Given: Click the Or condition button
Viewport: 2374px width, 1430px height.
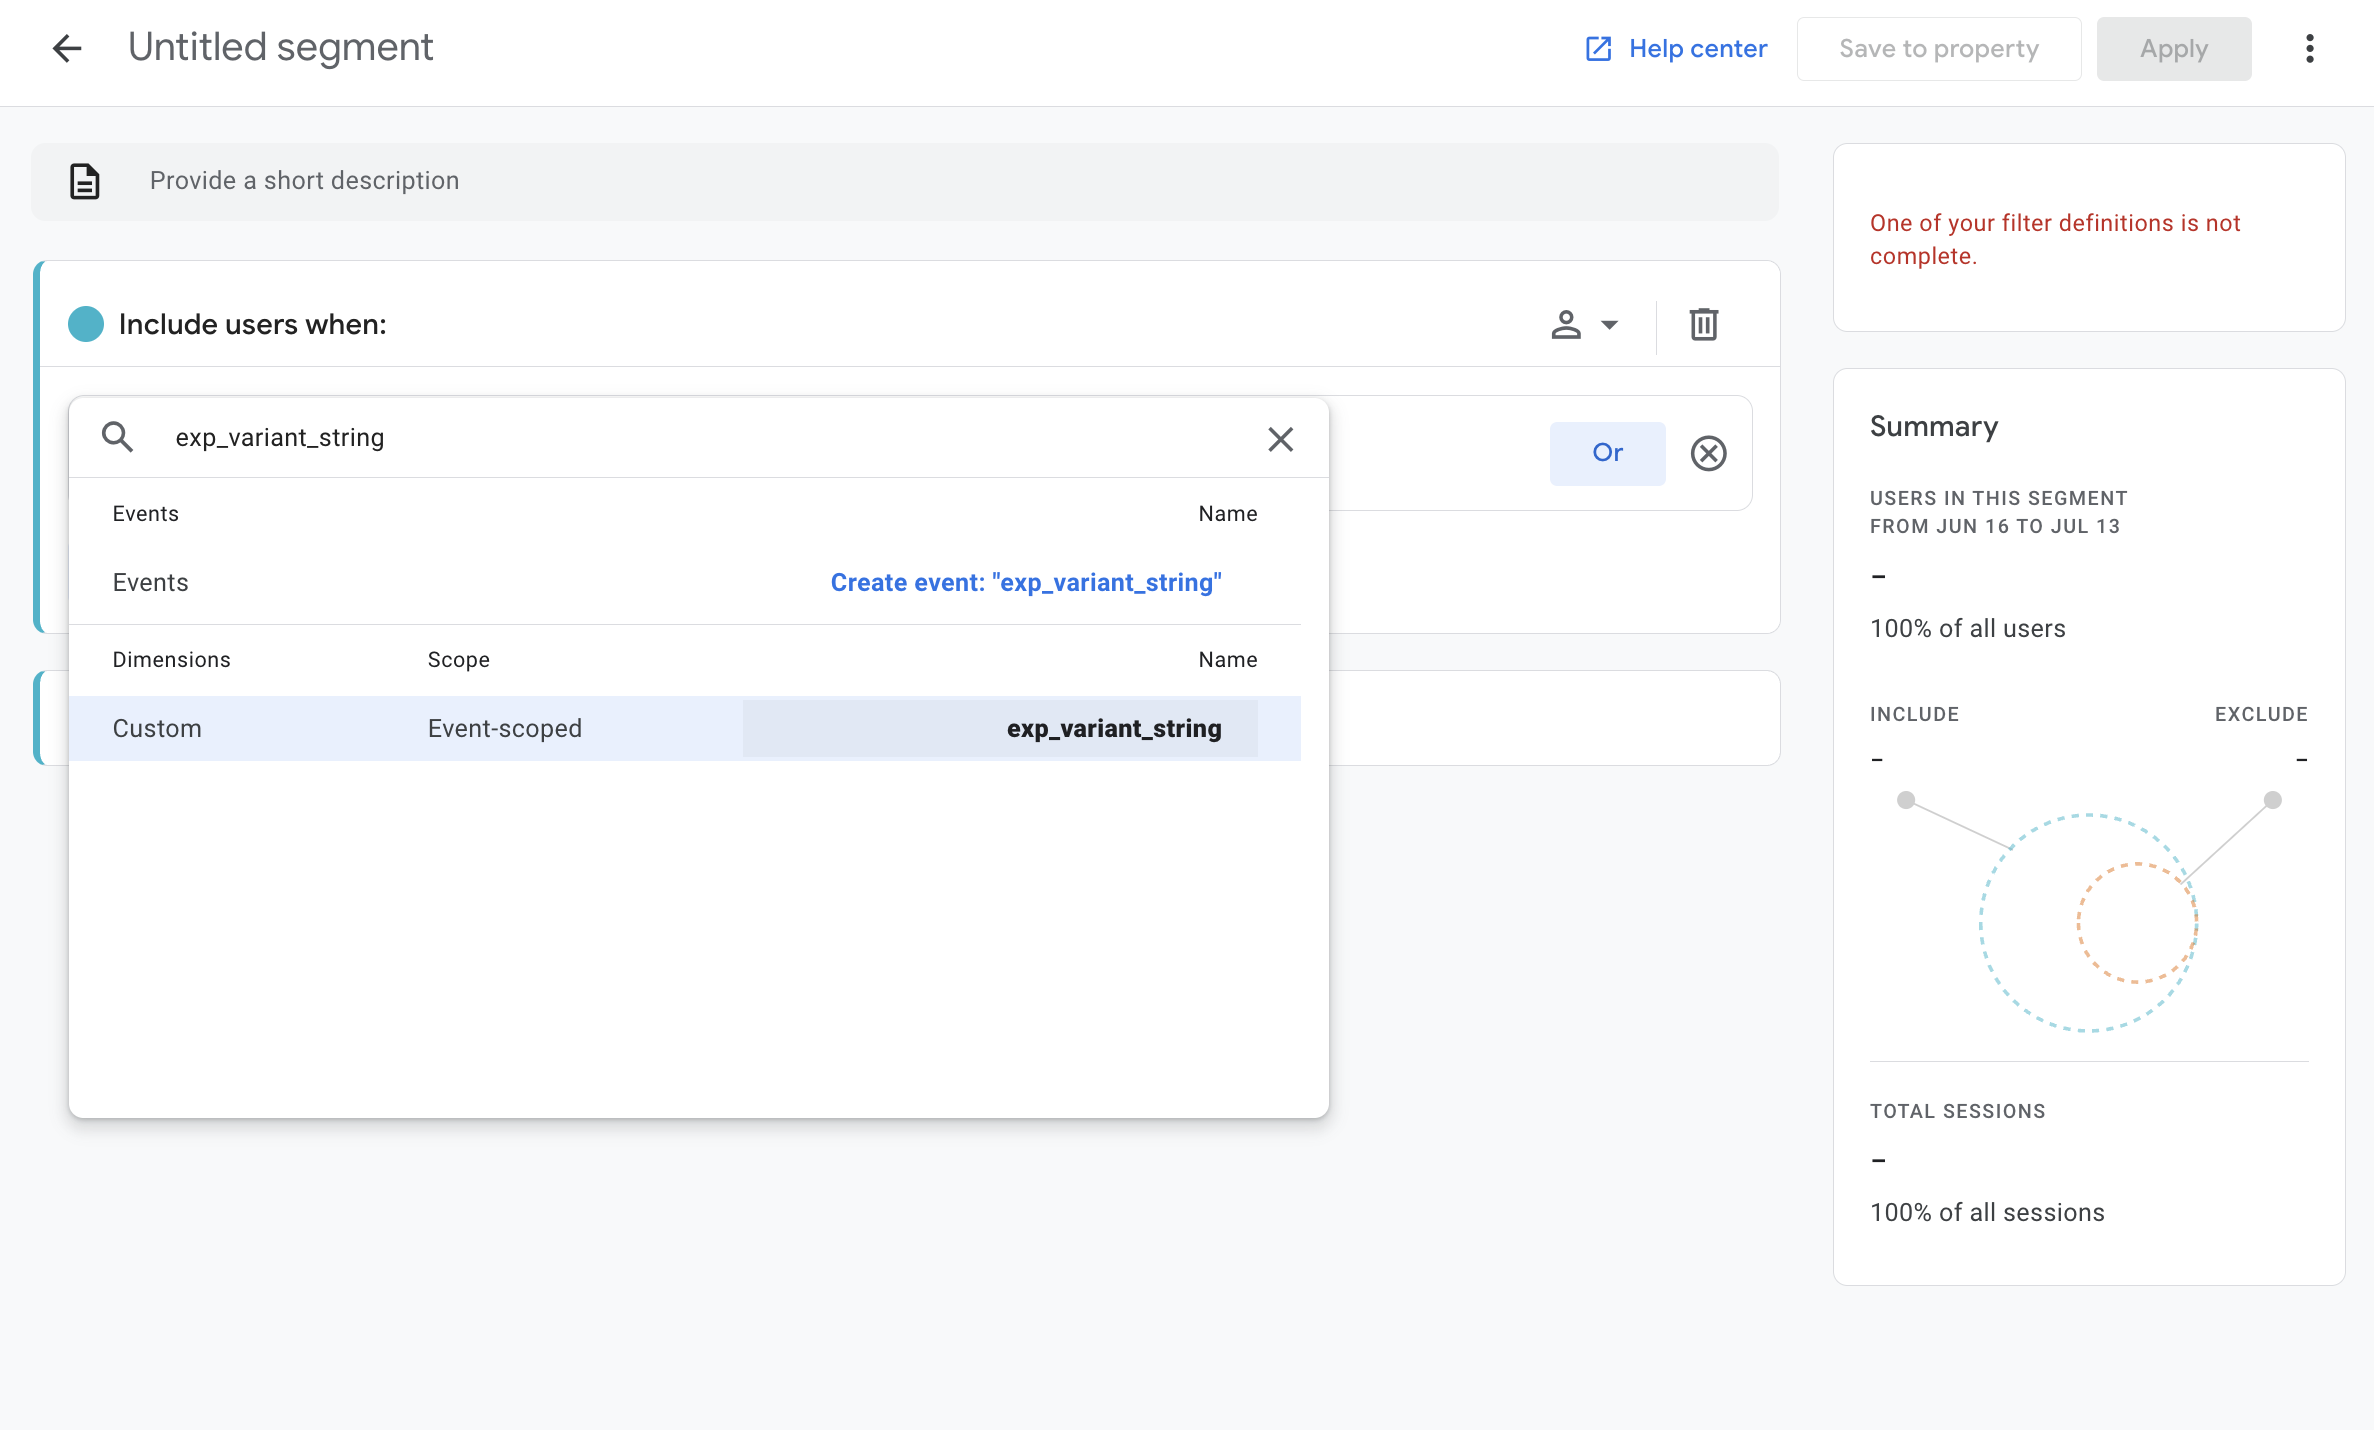Looking at the screenshot, I should [1607, 453].
